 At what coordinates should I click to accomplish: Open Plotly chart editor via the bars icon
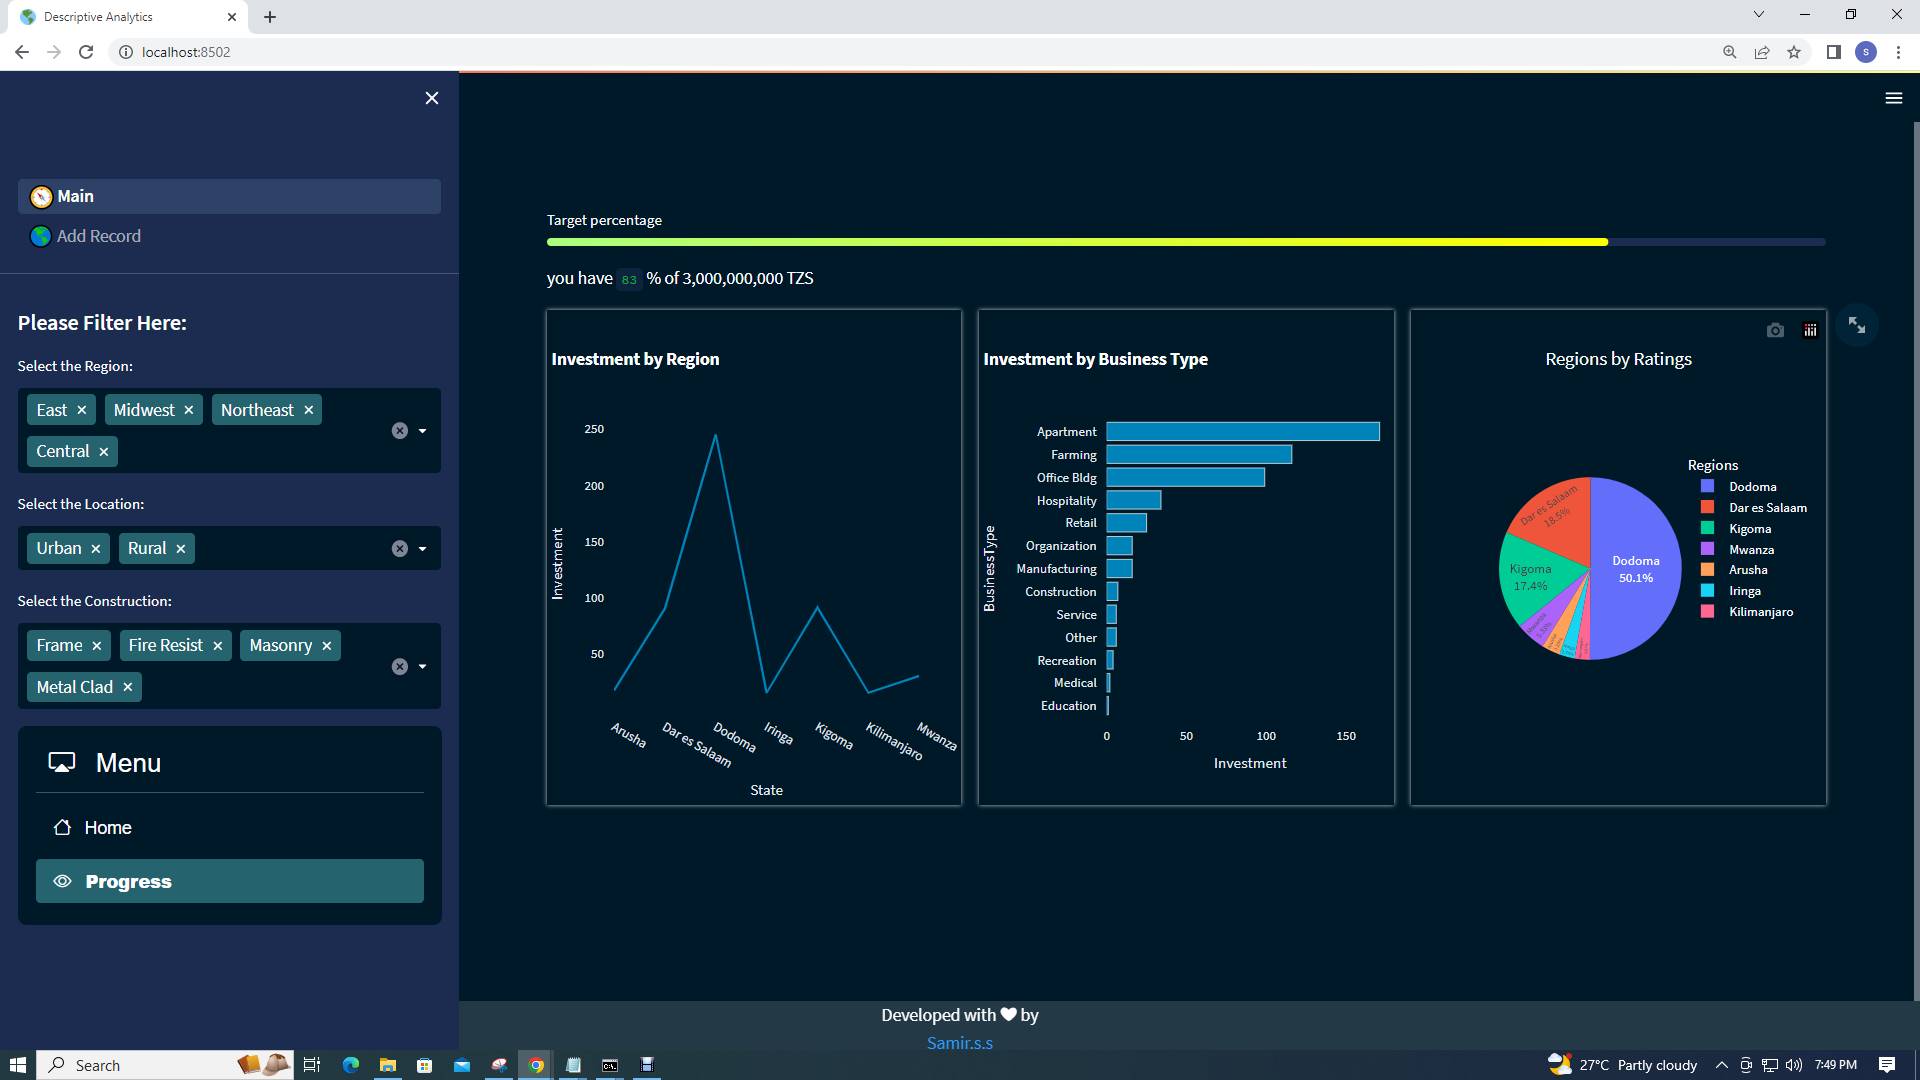1810,330
